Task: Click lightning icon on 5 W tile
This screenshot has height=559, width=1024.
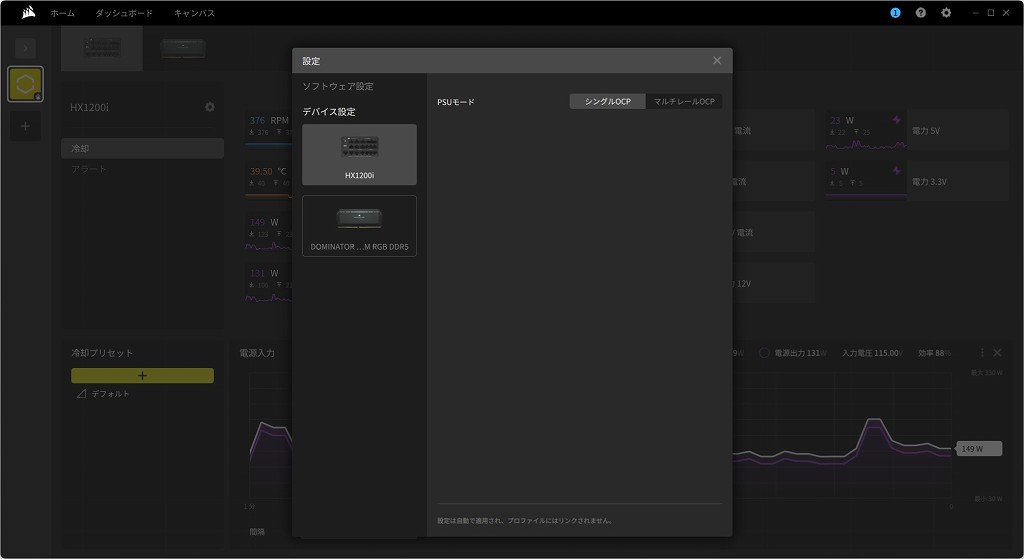Action: click(x=897, y=171)
